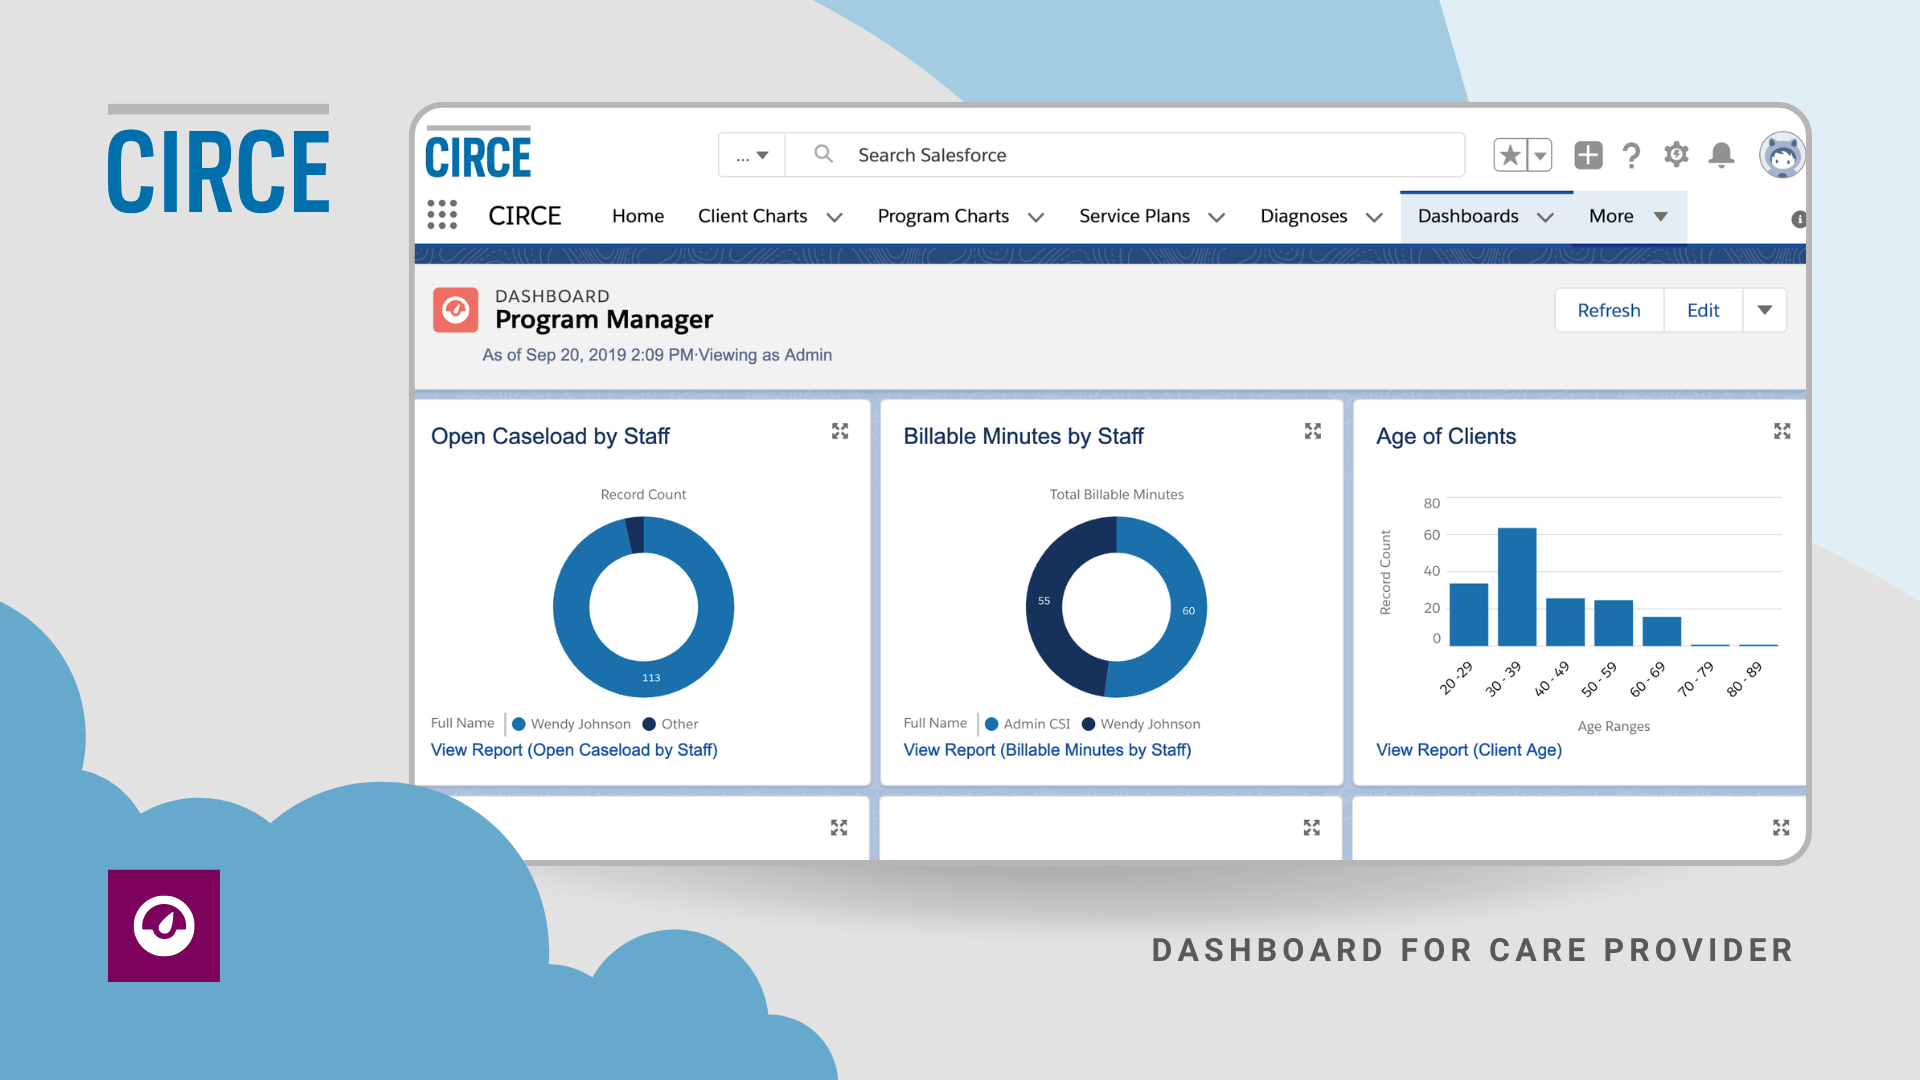Click the Refresh button
1920x1080 pixels.
1608,310
